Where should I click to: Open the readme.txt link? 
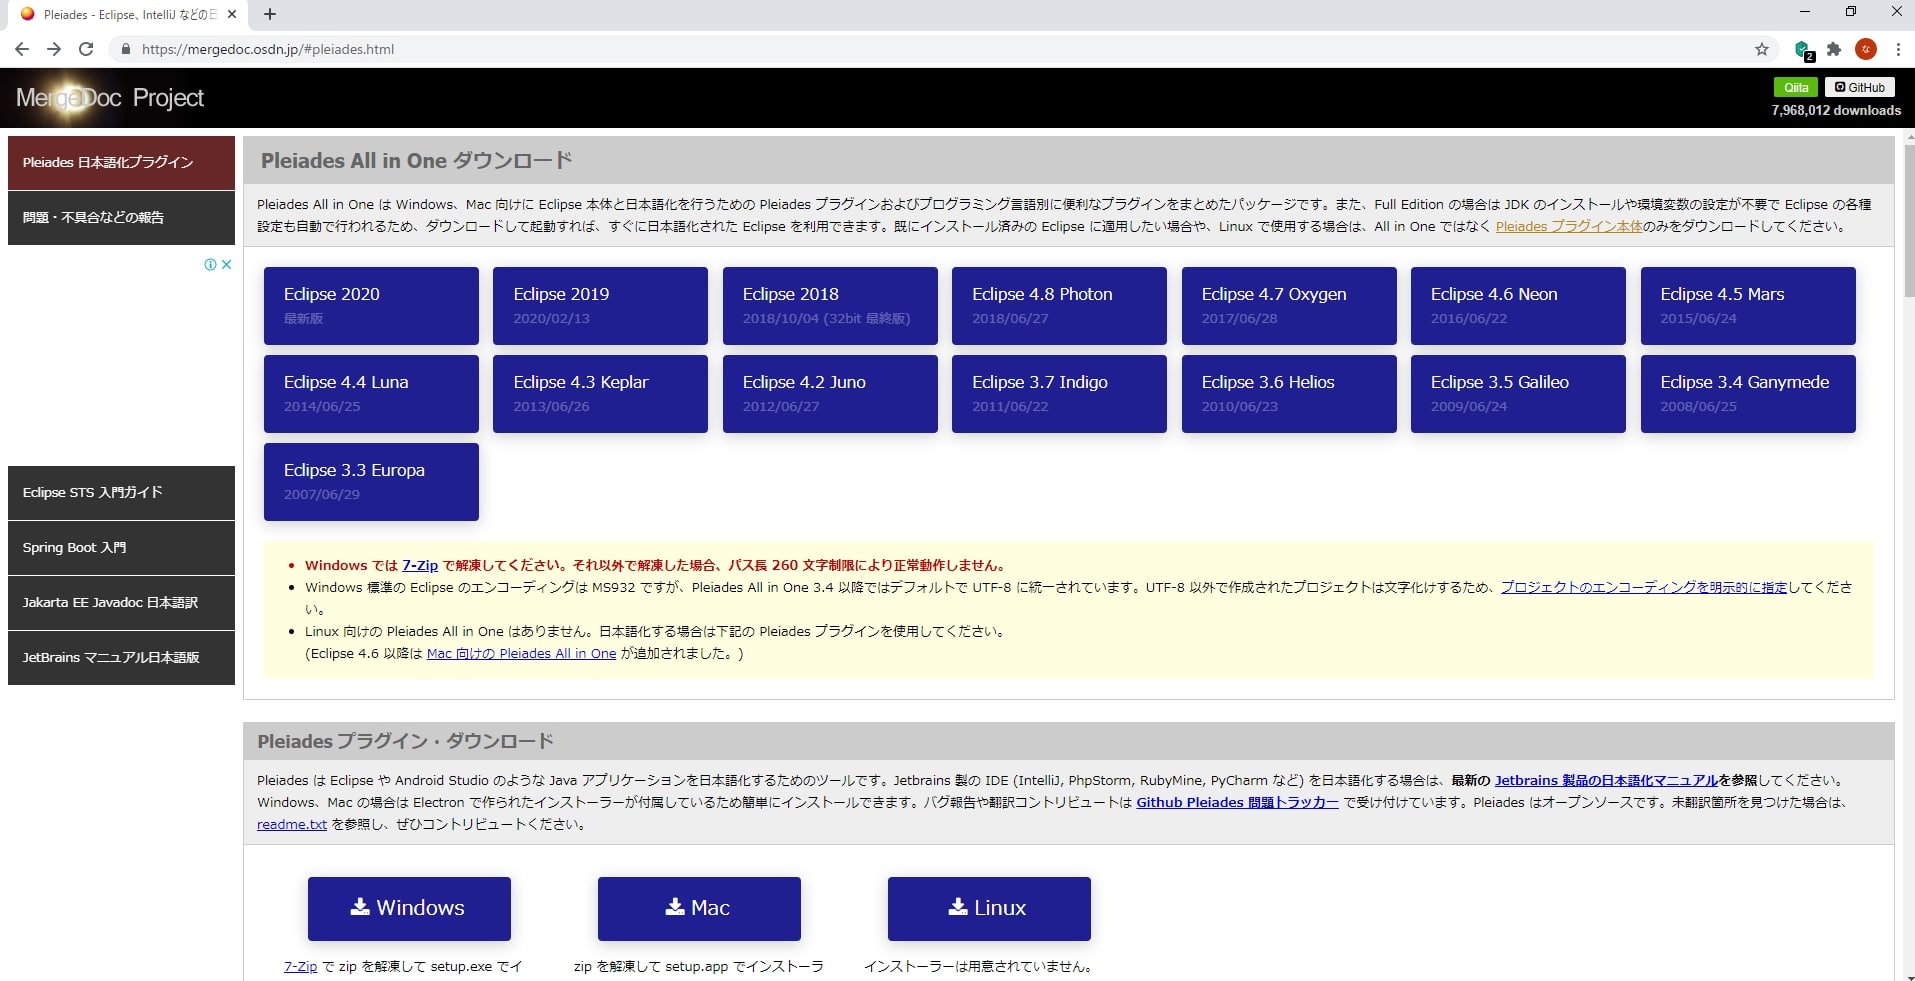pyautogui.click(x=292, y=824)
